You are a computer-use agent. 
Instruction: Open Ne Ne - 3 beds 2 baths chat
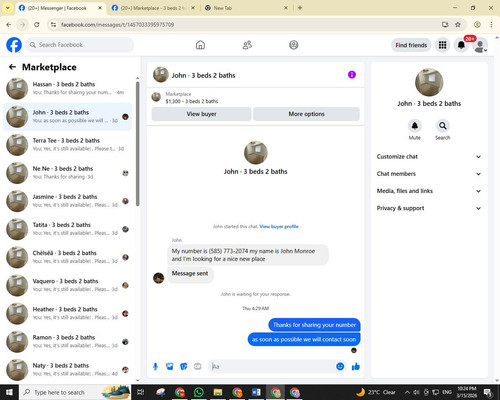[x=68, y=173]
